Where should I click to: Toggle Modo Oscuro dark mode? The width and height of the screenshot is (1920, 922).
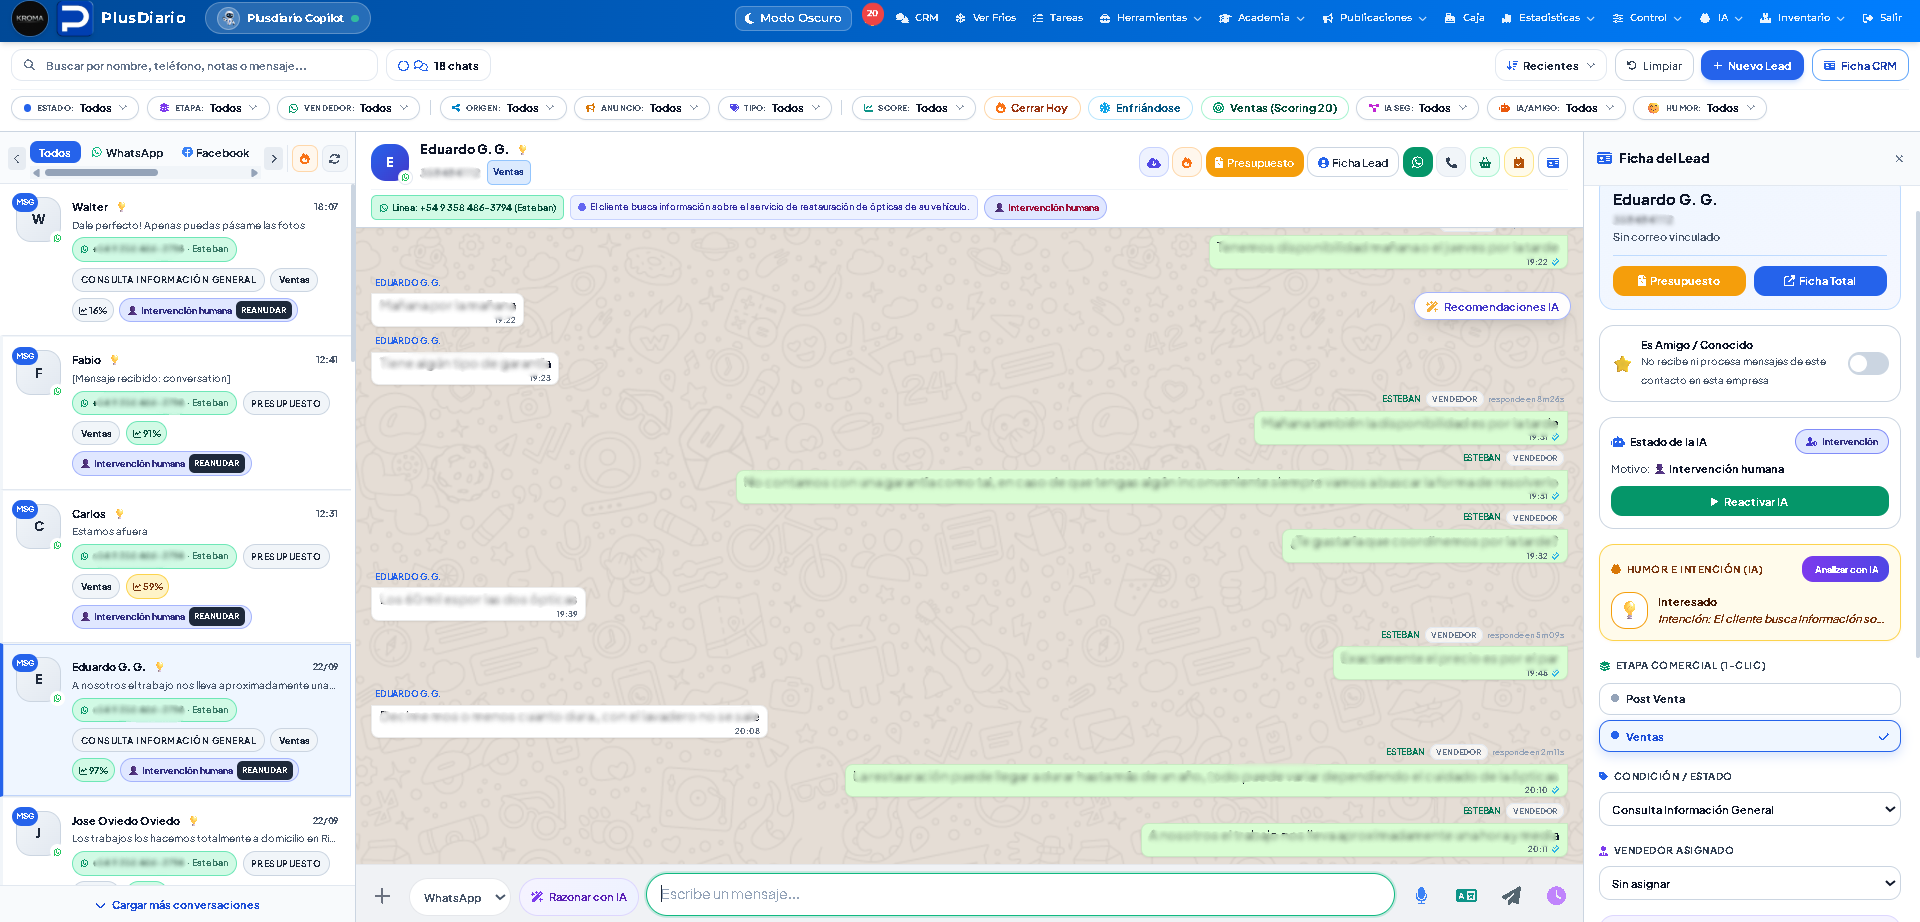coord(793,18)
